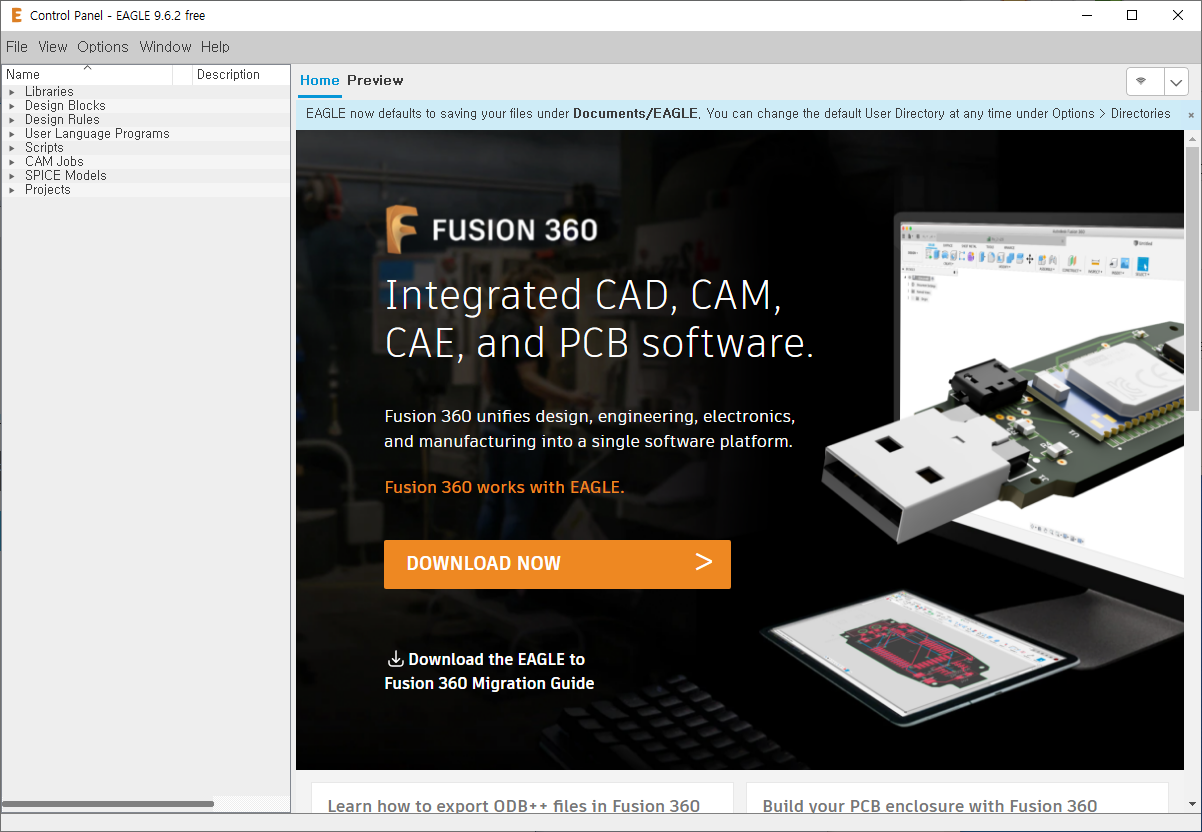Click the DOWNLOAD NOW button
The image size is (1202, 832).
pos(557,564)
